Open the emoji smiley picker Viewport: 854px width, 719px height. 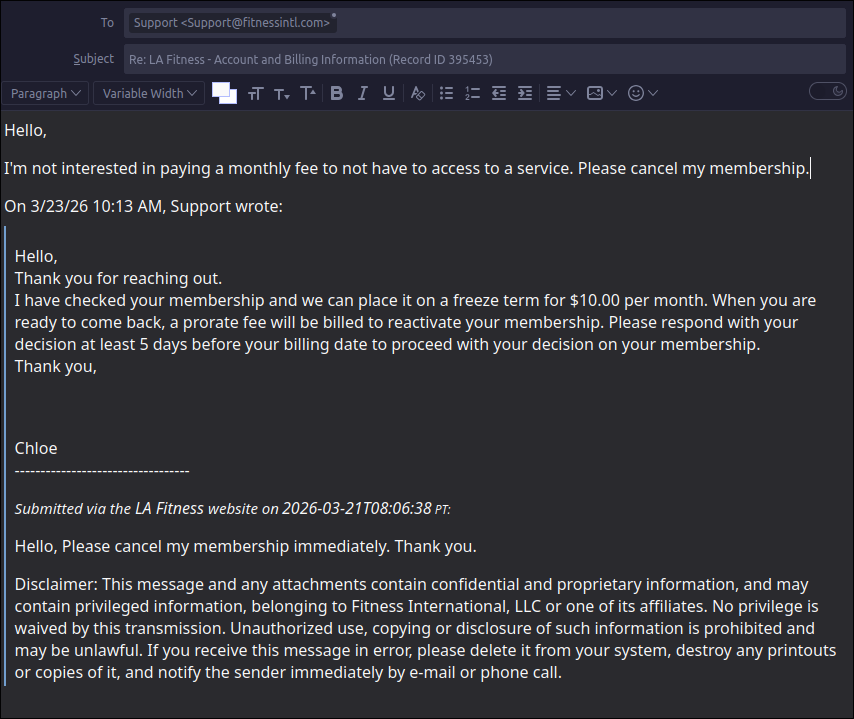tap(642, 93)
